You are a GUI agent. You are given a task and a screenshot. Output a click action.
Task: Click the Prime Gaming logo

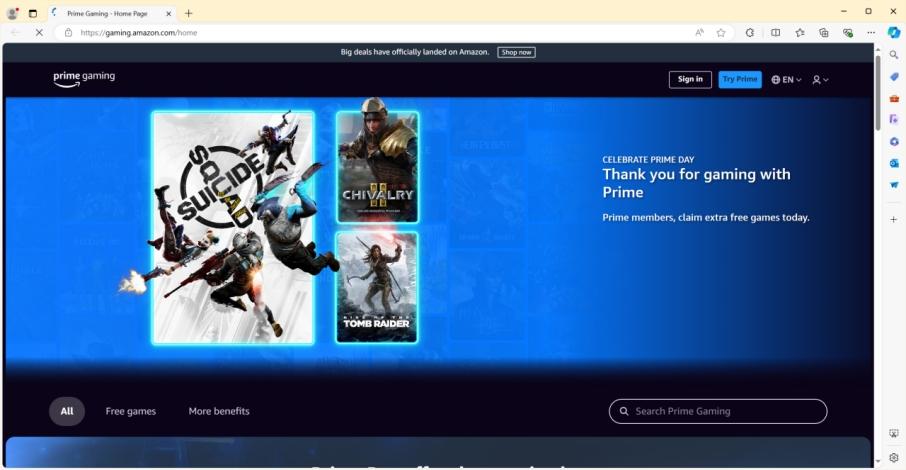coord(84,79)
